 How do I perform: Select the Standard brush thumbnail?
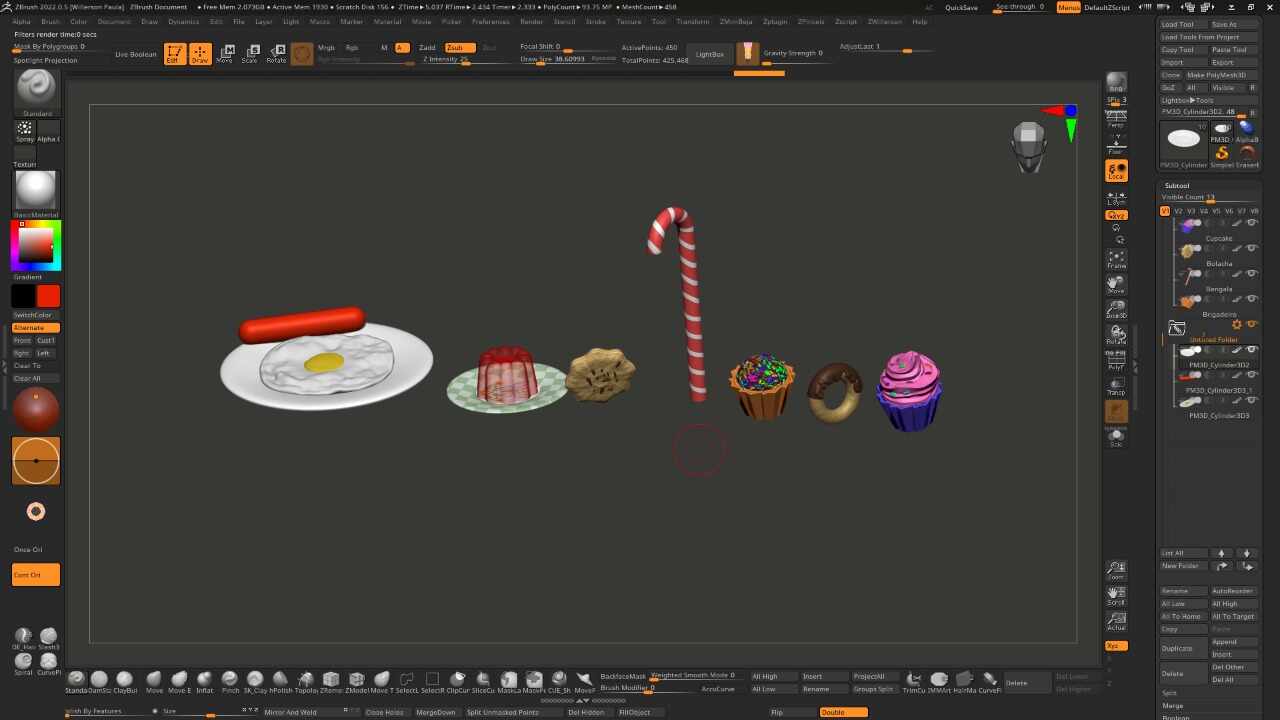[37, 90]
